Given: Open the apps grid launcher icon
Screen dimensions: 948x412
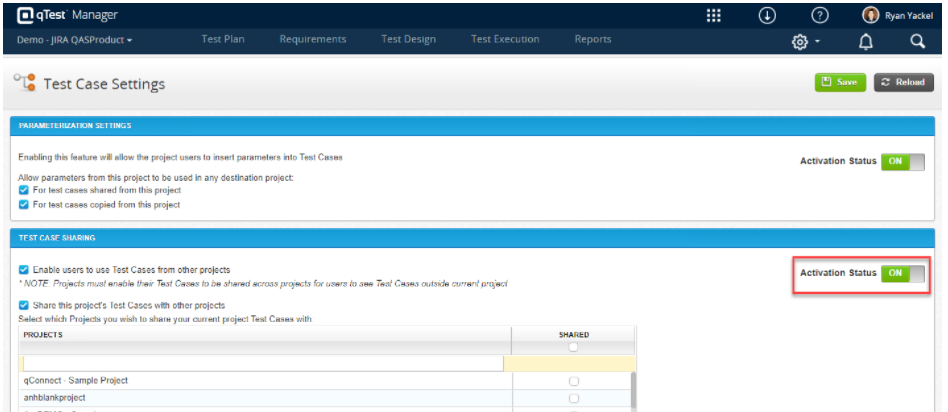Looking at the screenshot, I should (x=713, y=16).
